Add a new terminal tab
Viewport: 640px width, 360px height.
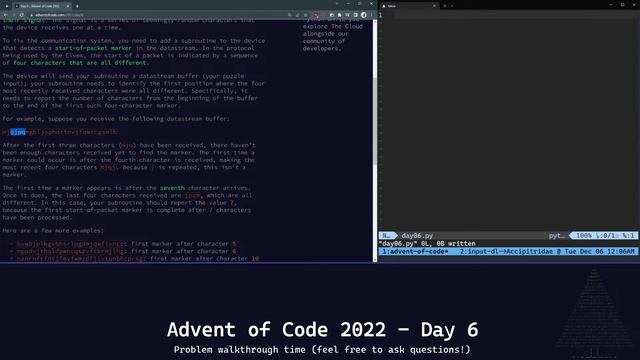coord(444,6)
